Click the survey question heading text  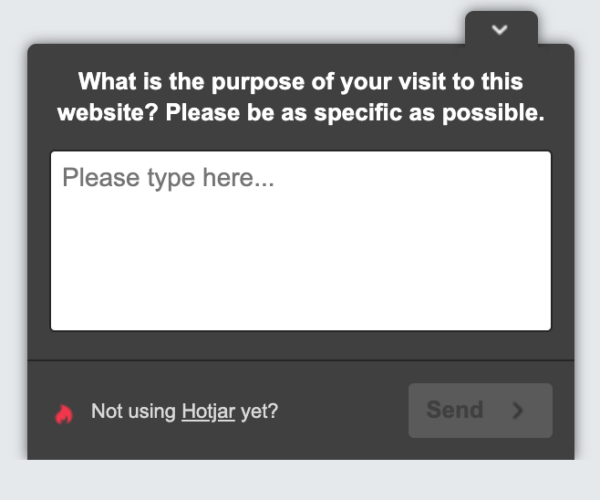pos(300,97)
